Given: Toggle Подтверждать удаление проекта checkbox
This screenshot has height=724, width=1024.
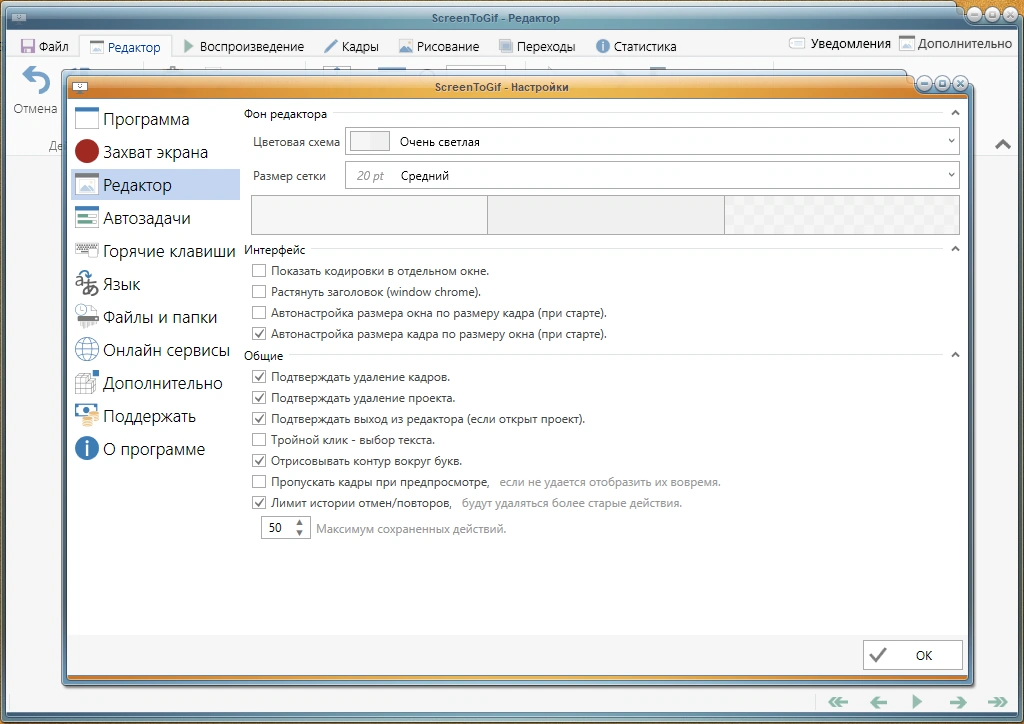Looking at the screenshot, I should [x=259, y=398].
